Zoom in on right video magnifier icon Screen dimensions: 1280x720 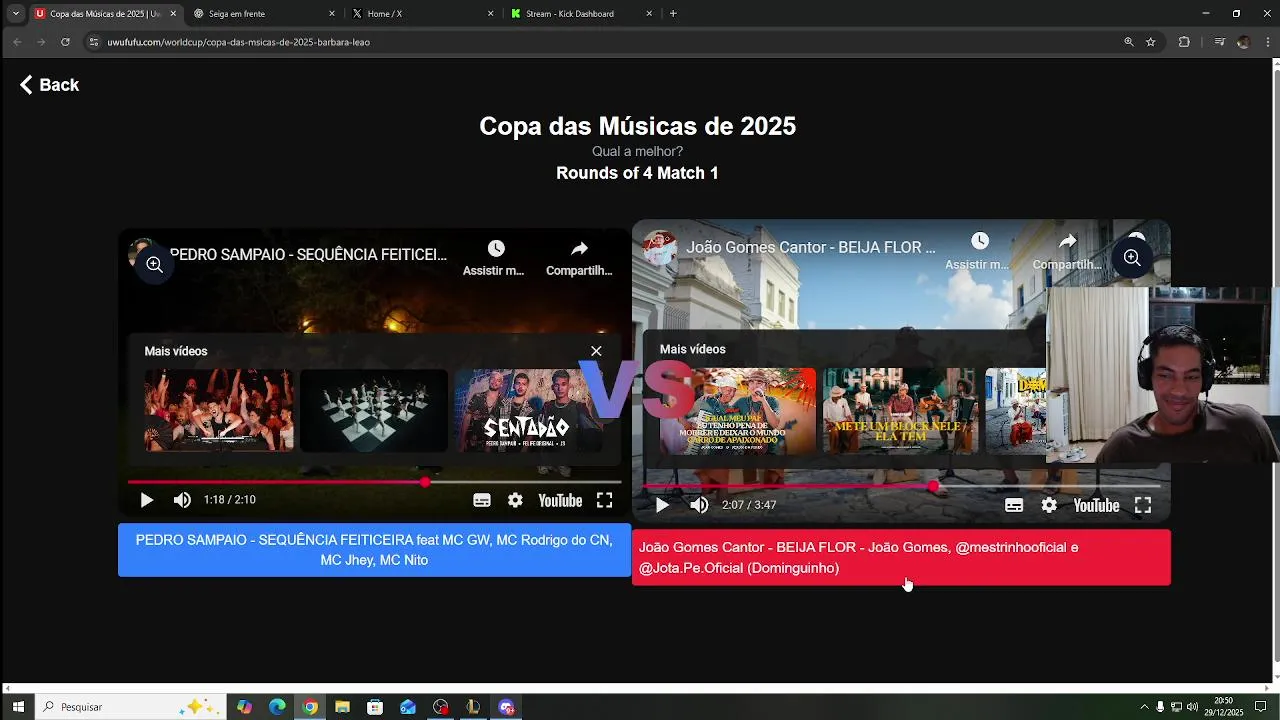click(x=1131, y=257)
